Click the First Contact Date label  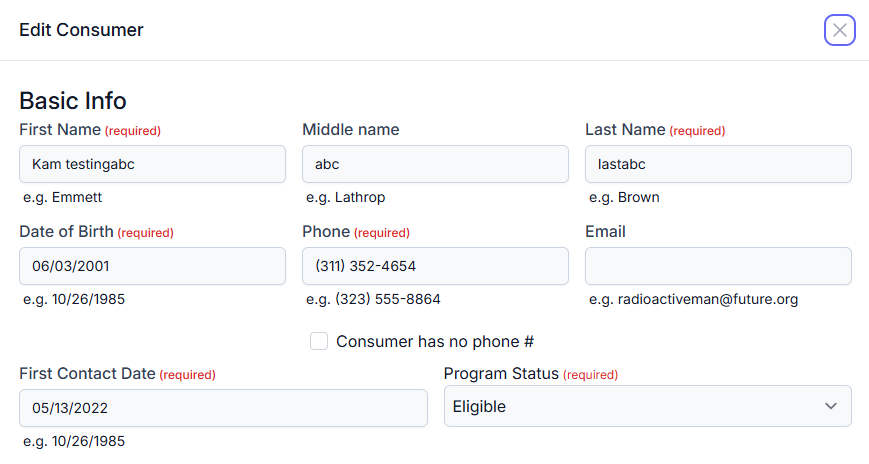tap(87, 374)
